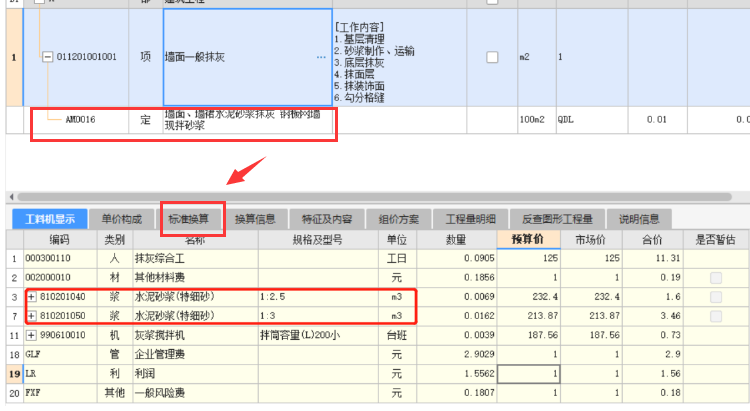The width and height of the screenshot is (750, 411).
Task: Click the 100m2 unit cell
Action: pos(536,120)
